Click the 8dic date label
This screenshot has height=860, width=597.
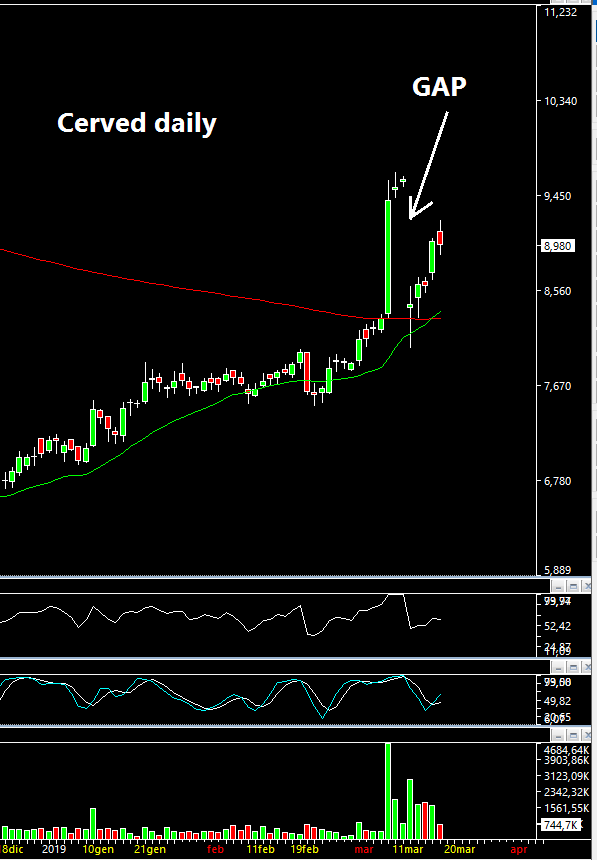[x=12, y=849]
